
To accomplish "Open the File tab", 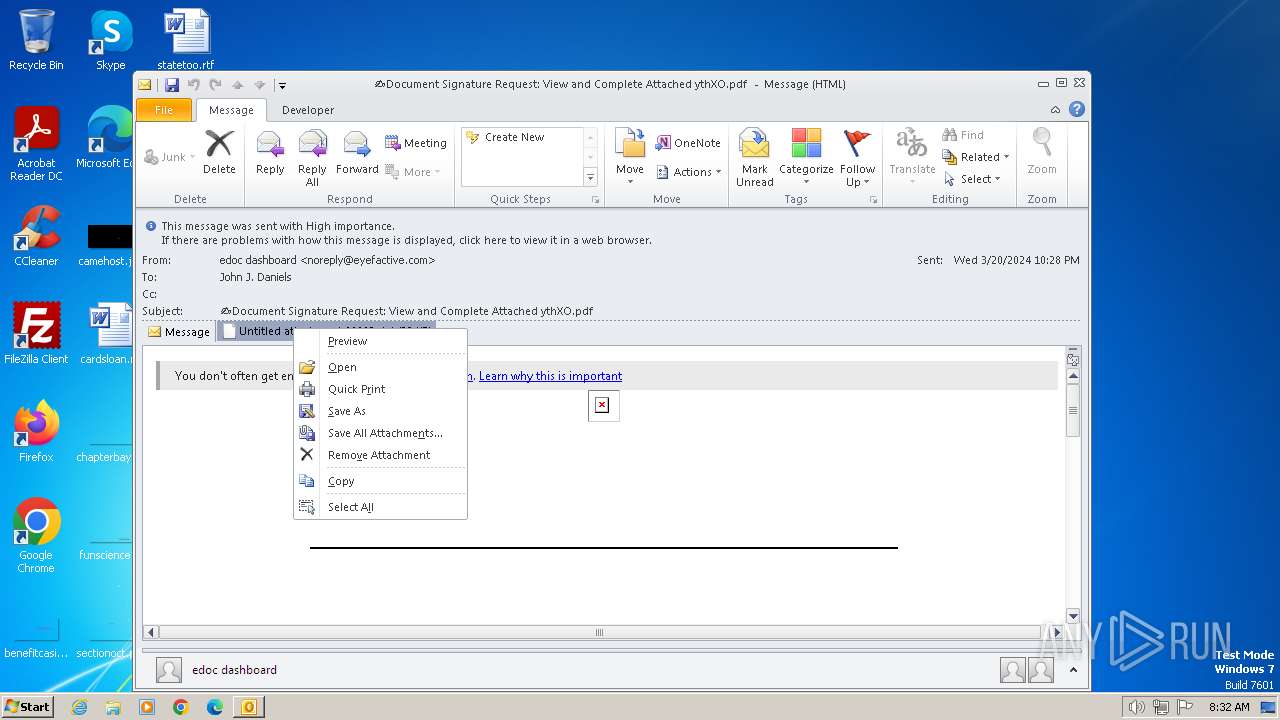I will point(164,110).
